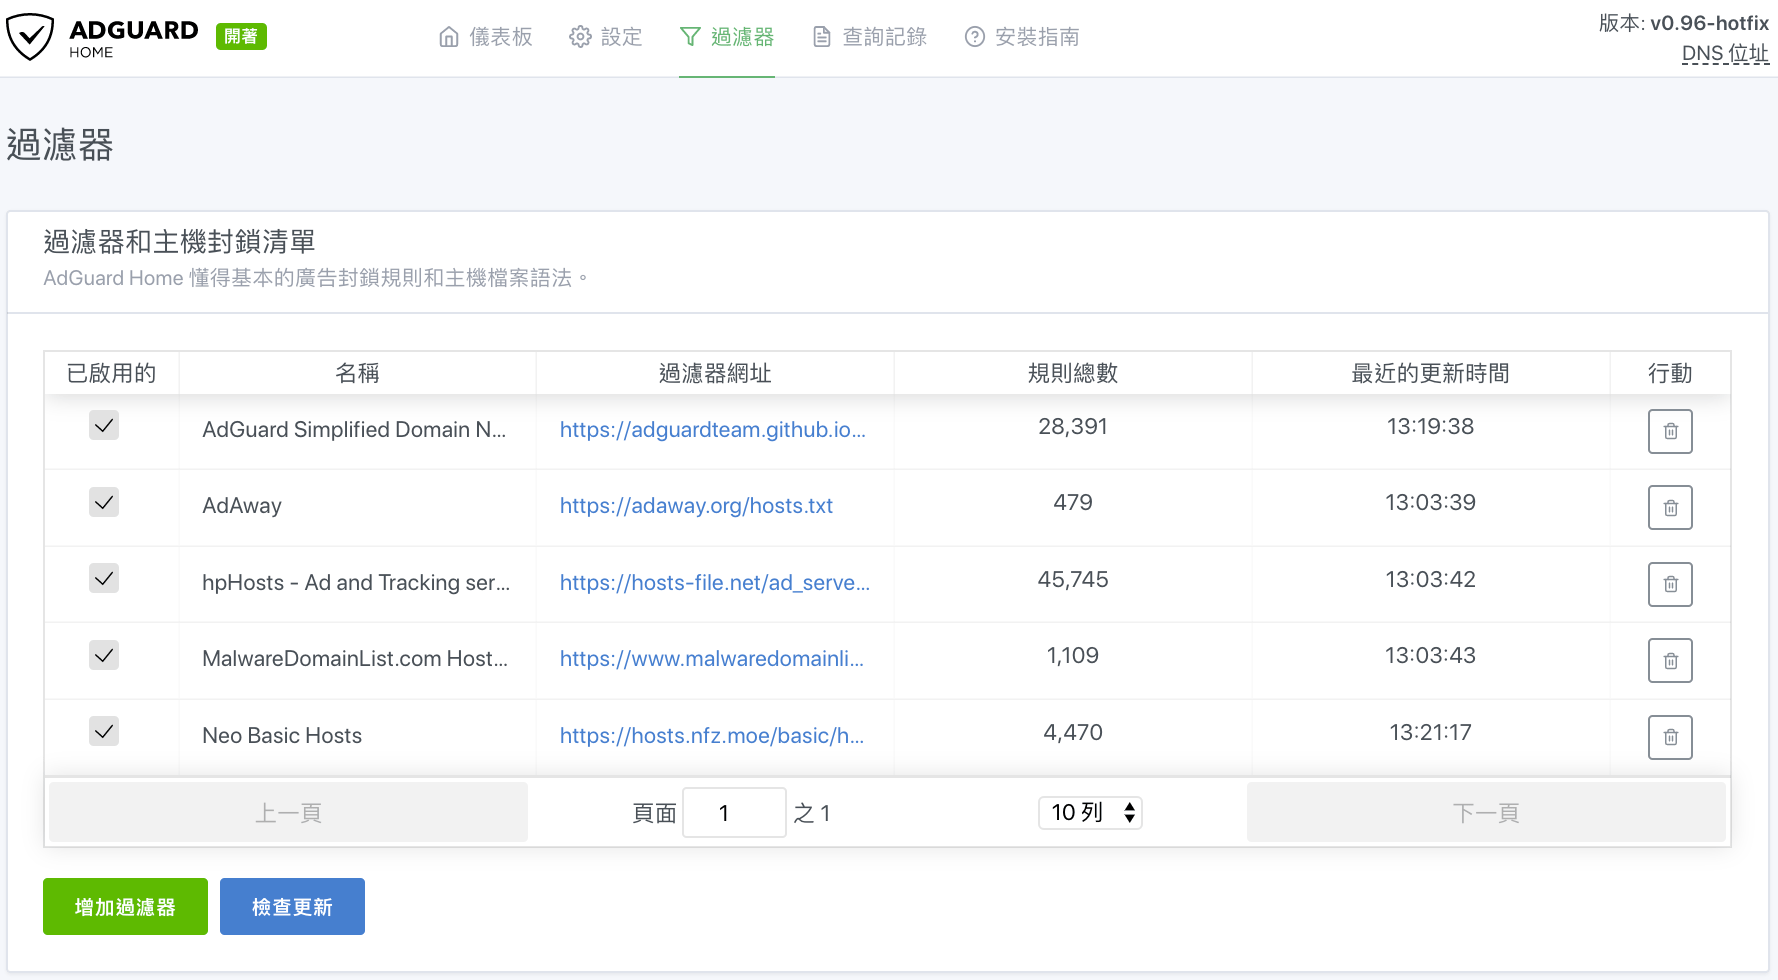This screenshot has width=1778, height=980.
Task: Open the 設定 settings menu
Action: click(605, 37)
